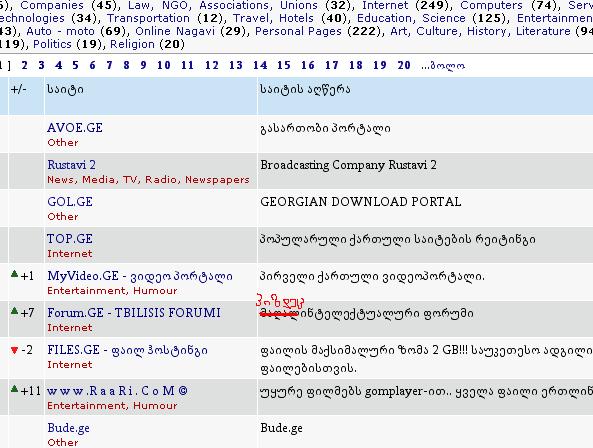
Task: Open the Bude.ge site link
Action: [68, 428]
